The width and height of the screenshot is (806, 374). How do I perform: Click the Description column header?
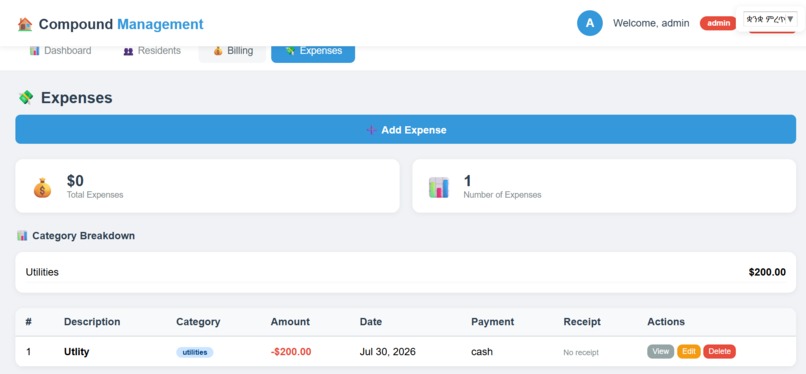(x=92, y=322)
